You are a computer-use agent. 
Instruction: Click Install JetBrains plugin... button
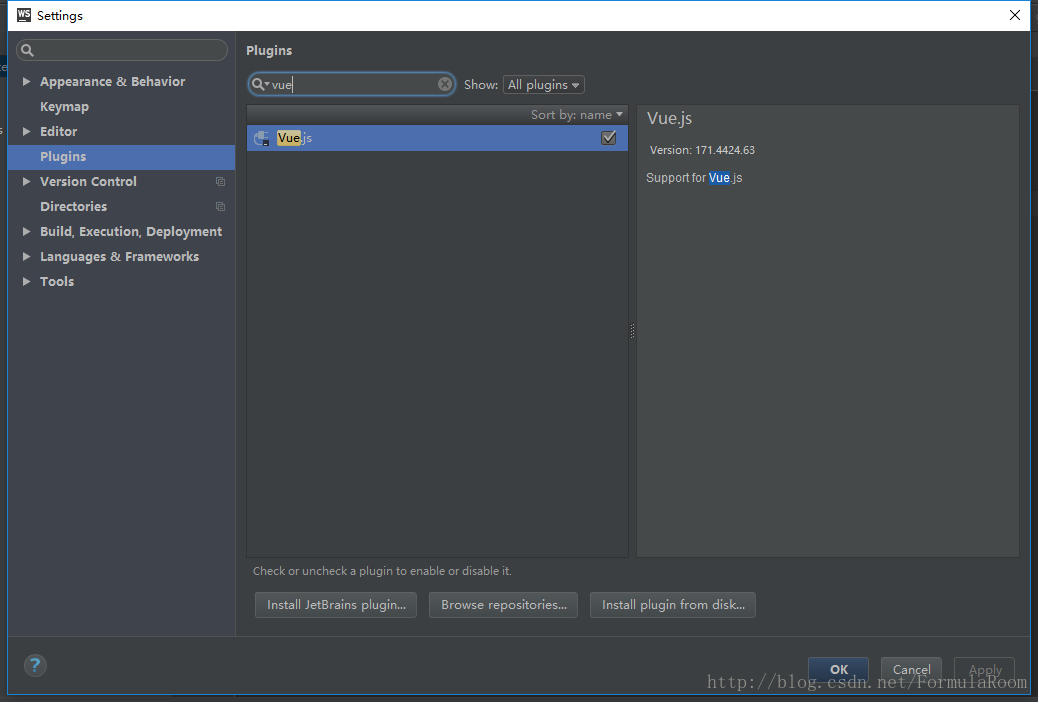(336, 605)
